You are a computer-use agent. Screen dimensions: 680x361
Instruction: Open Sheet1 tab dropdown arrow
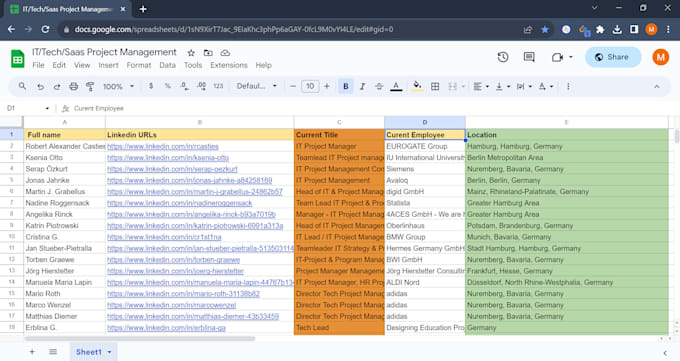click(x=109, y=352)
